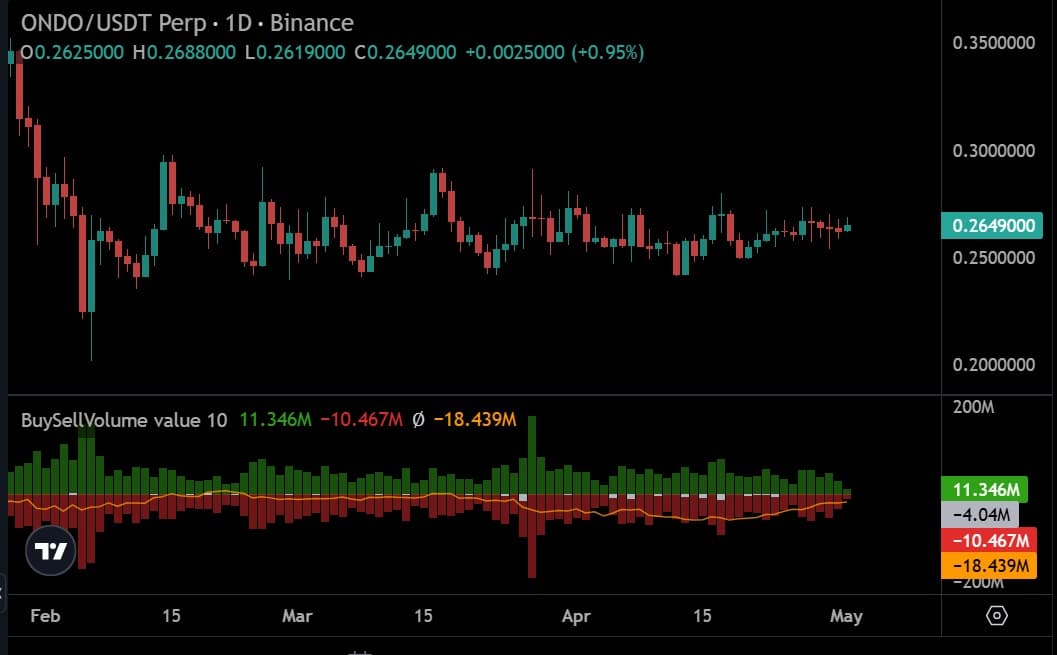The width and height of the screenshot is (1057, 655).
Task: Click the 200M volume axis label
Action: 973,407
